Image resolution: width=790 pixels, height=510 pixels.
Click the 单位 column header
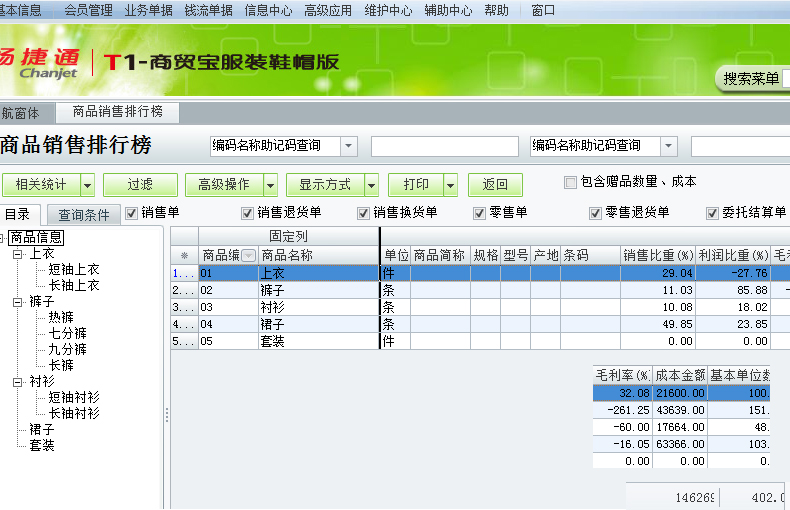[x=396, y=256]
